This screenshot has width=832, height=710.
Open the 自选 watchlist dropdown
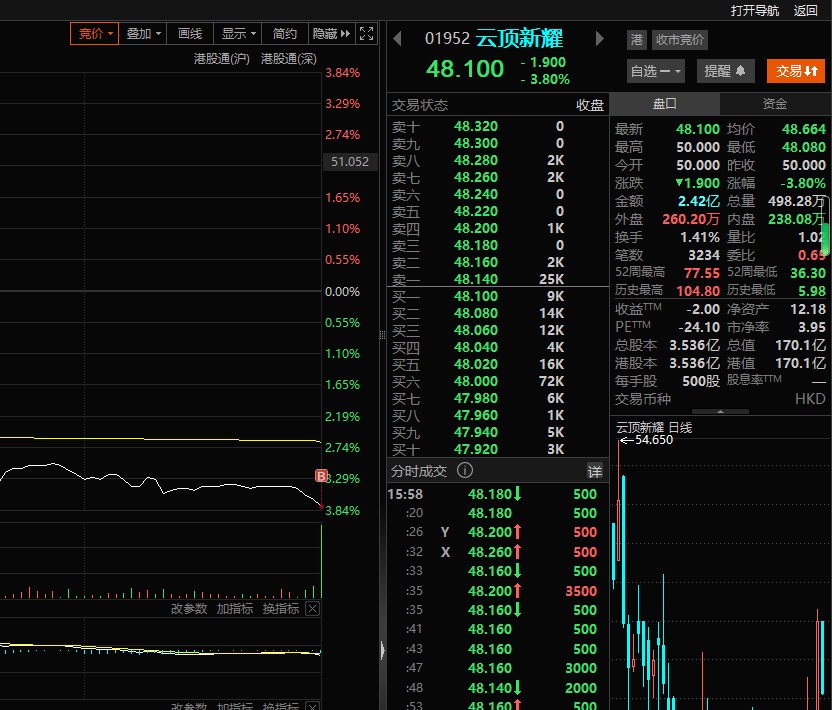(656, 71)
